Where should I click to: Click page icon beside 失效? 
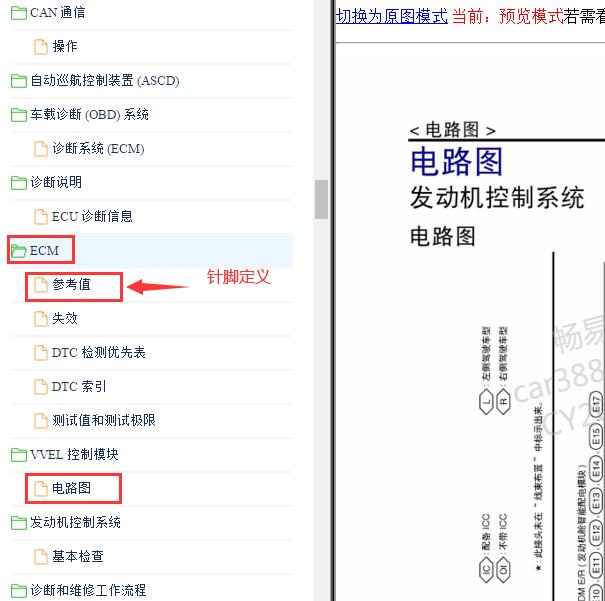tap(41, 319)
